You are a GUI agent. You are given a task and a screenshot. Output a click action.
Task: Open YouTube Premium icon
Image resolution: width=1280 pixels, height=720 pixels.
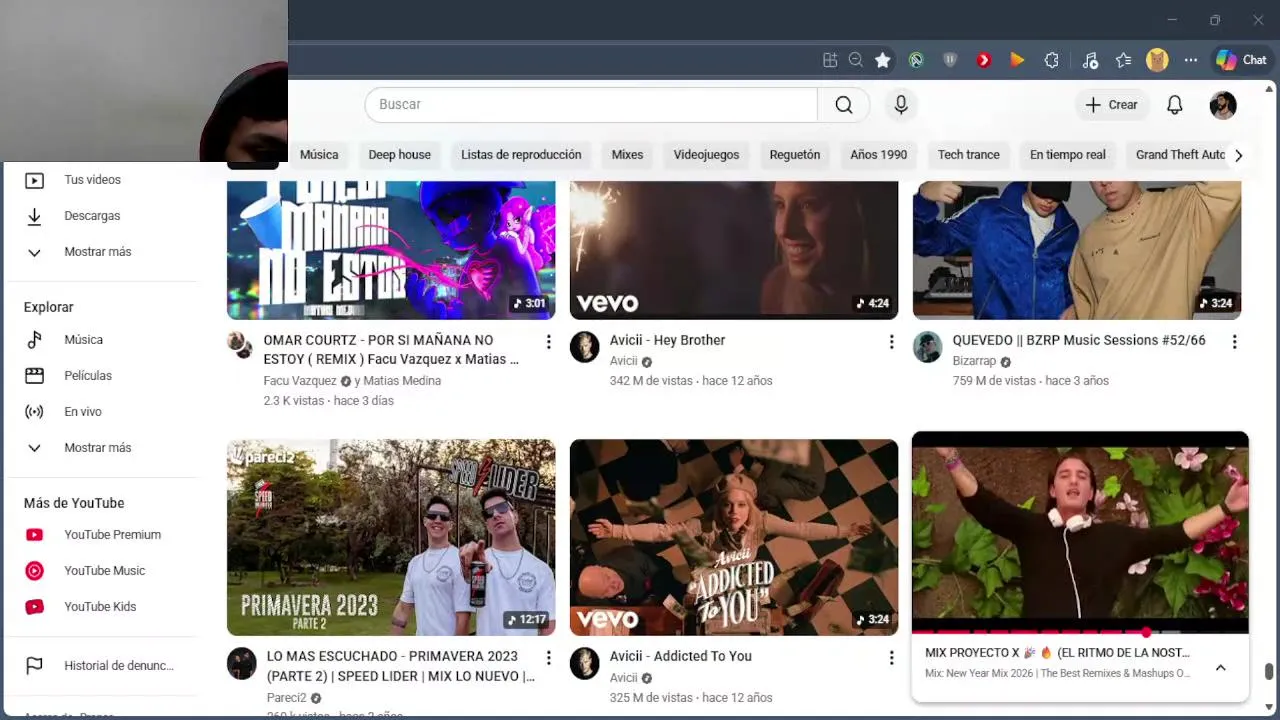34,535
